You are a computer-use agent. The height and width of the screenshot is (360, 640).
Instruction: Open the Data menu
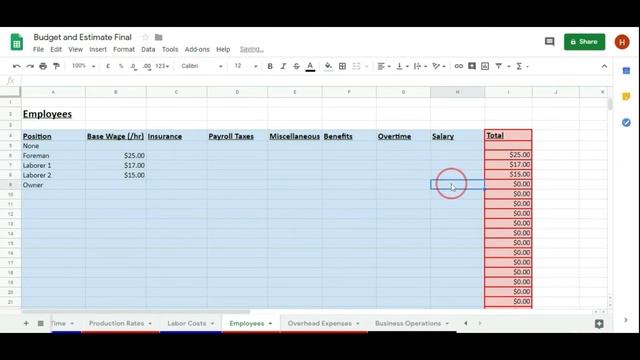point(148,49)
